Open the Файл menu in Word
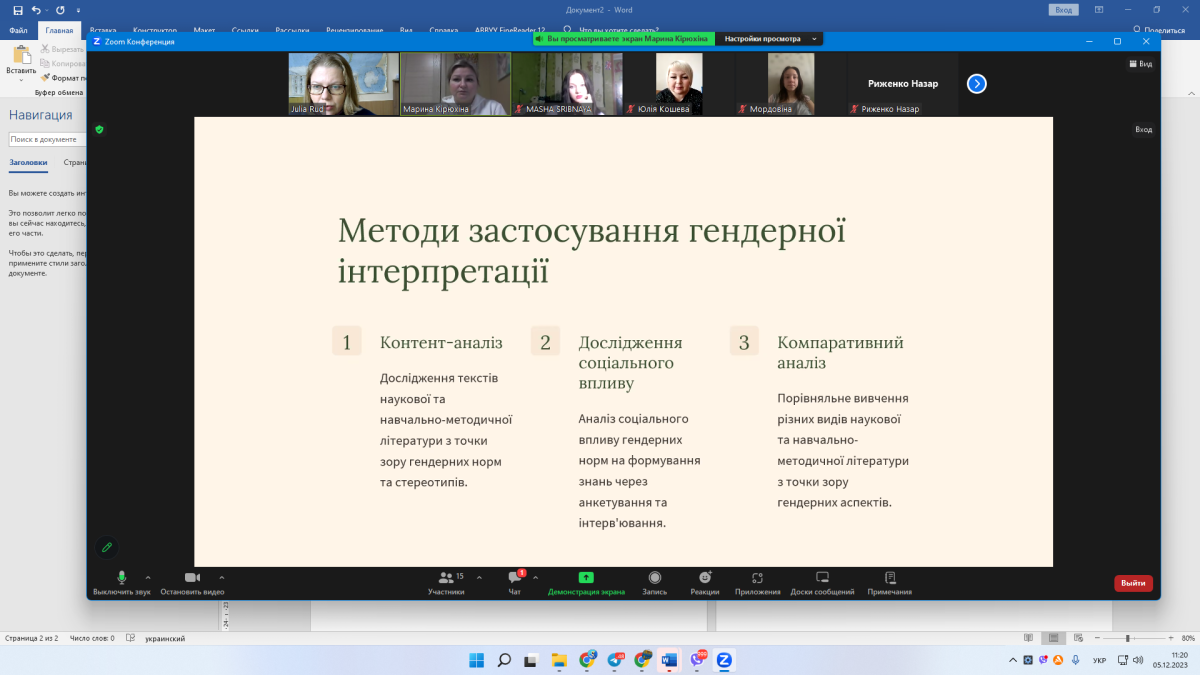1200x675 pixels. (x=18, y=31)
